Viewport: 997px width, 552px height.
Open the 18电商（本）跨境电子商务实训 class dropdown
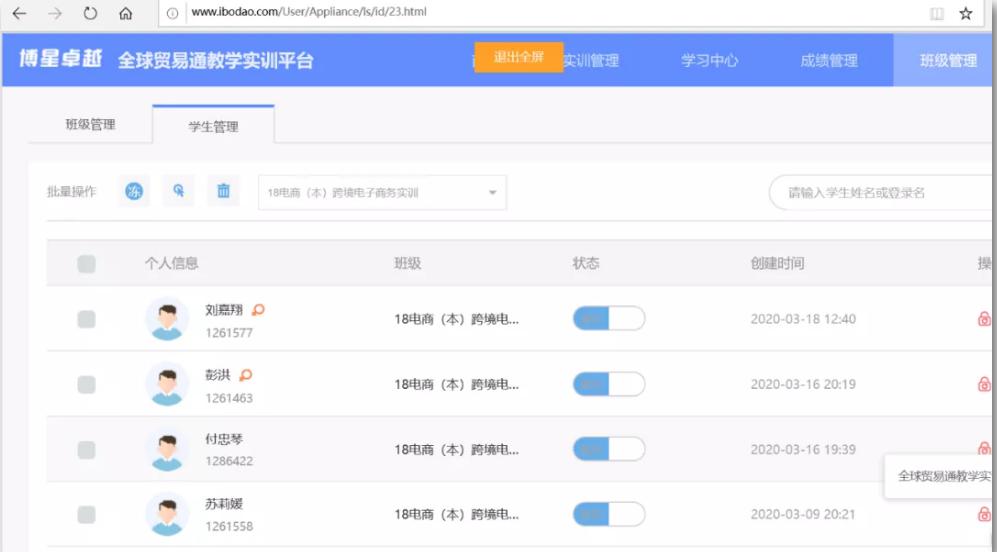pyautogui.click(x=382, y=193)
